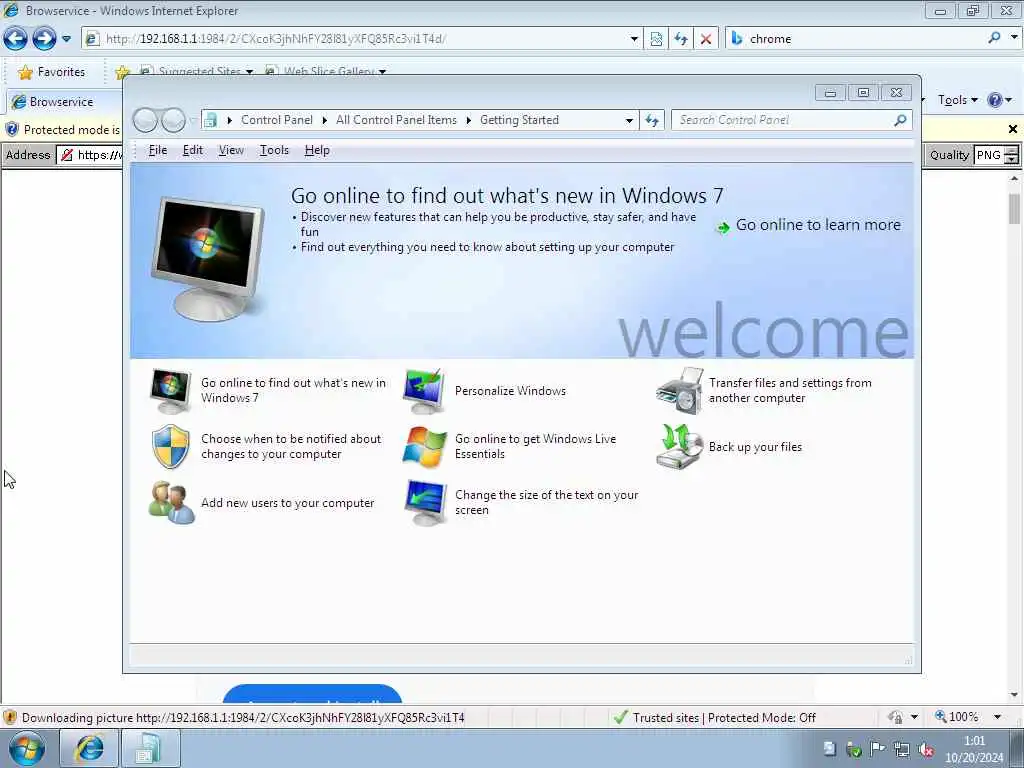Click the Control Panel search magnifier icon
The image size is (1024, 768).
pyautogui.click(x=901, y=120)
